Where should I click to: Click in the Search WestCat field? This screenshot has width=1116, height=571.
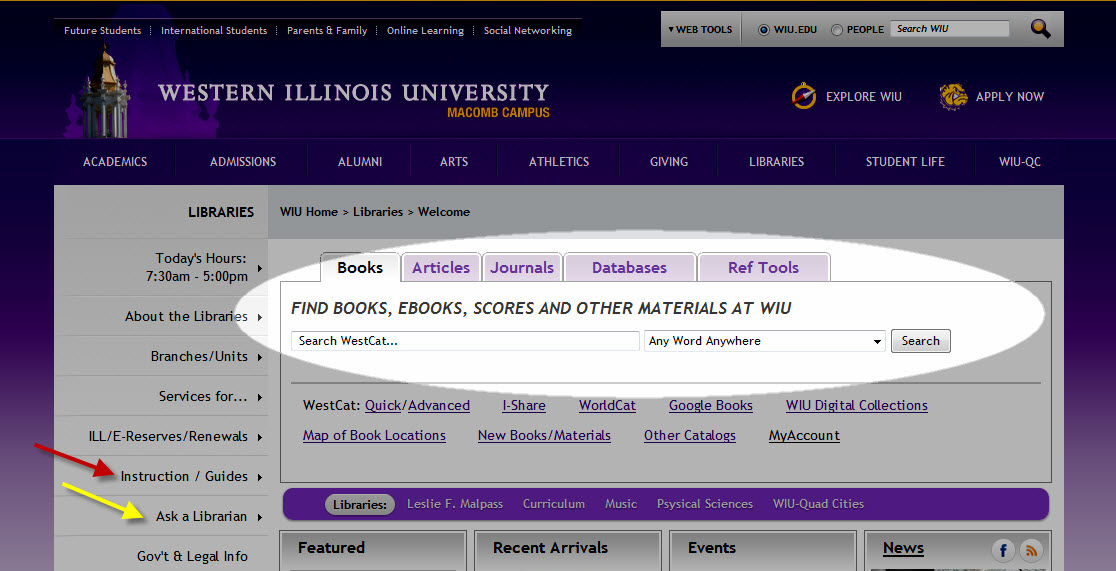click(x=465, y=341)
